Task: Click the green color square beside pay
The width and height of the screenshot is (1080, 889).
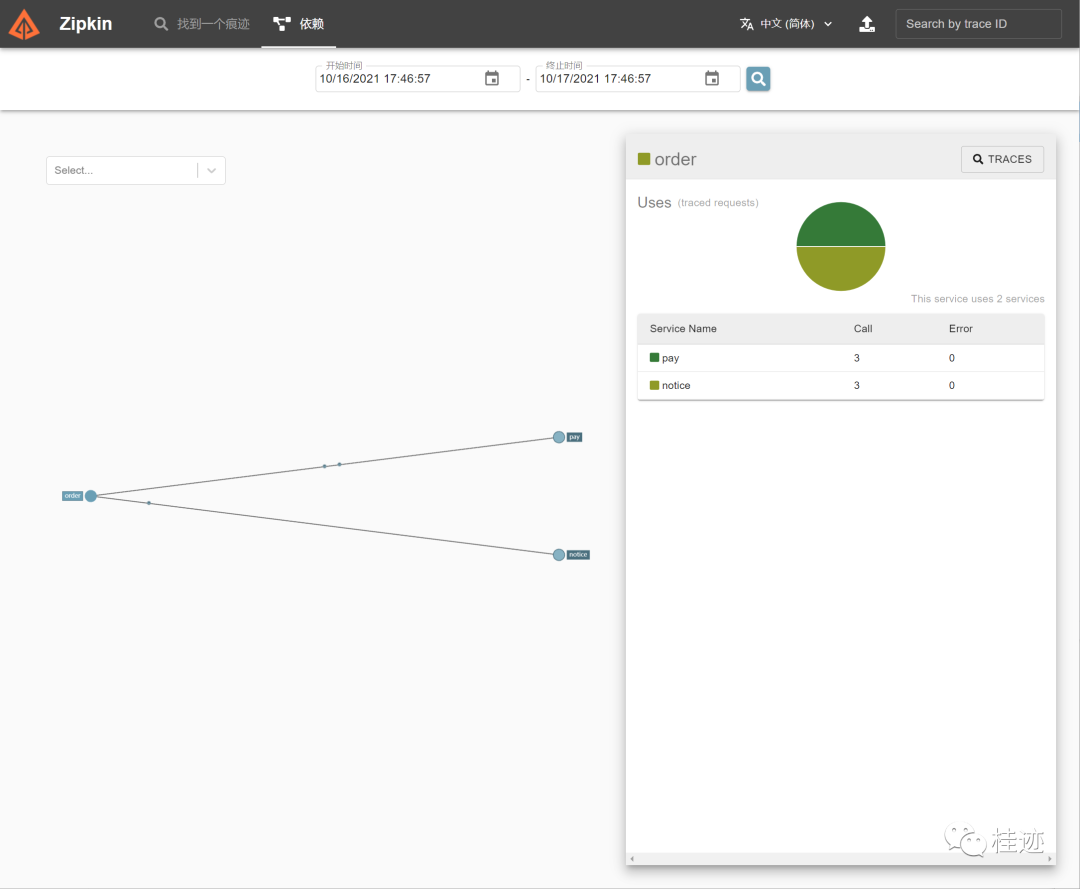Action: pyautogui.click(x=654, y=357)
